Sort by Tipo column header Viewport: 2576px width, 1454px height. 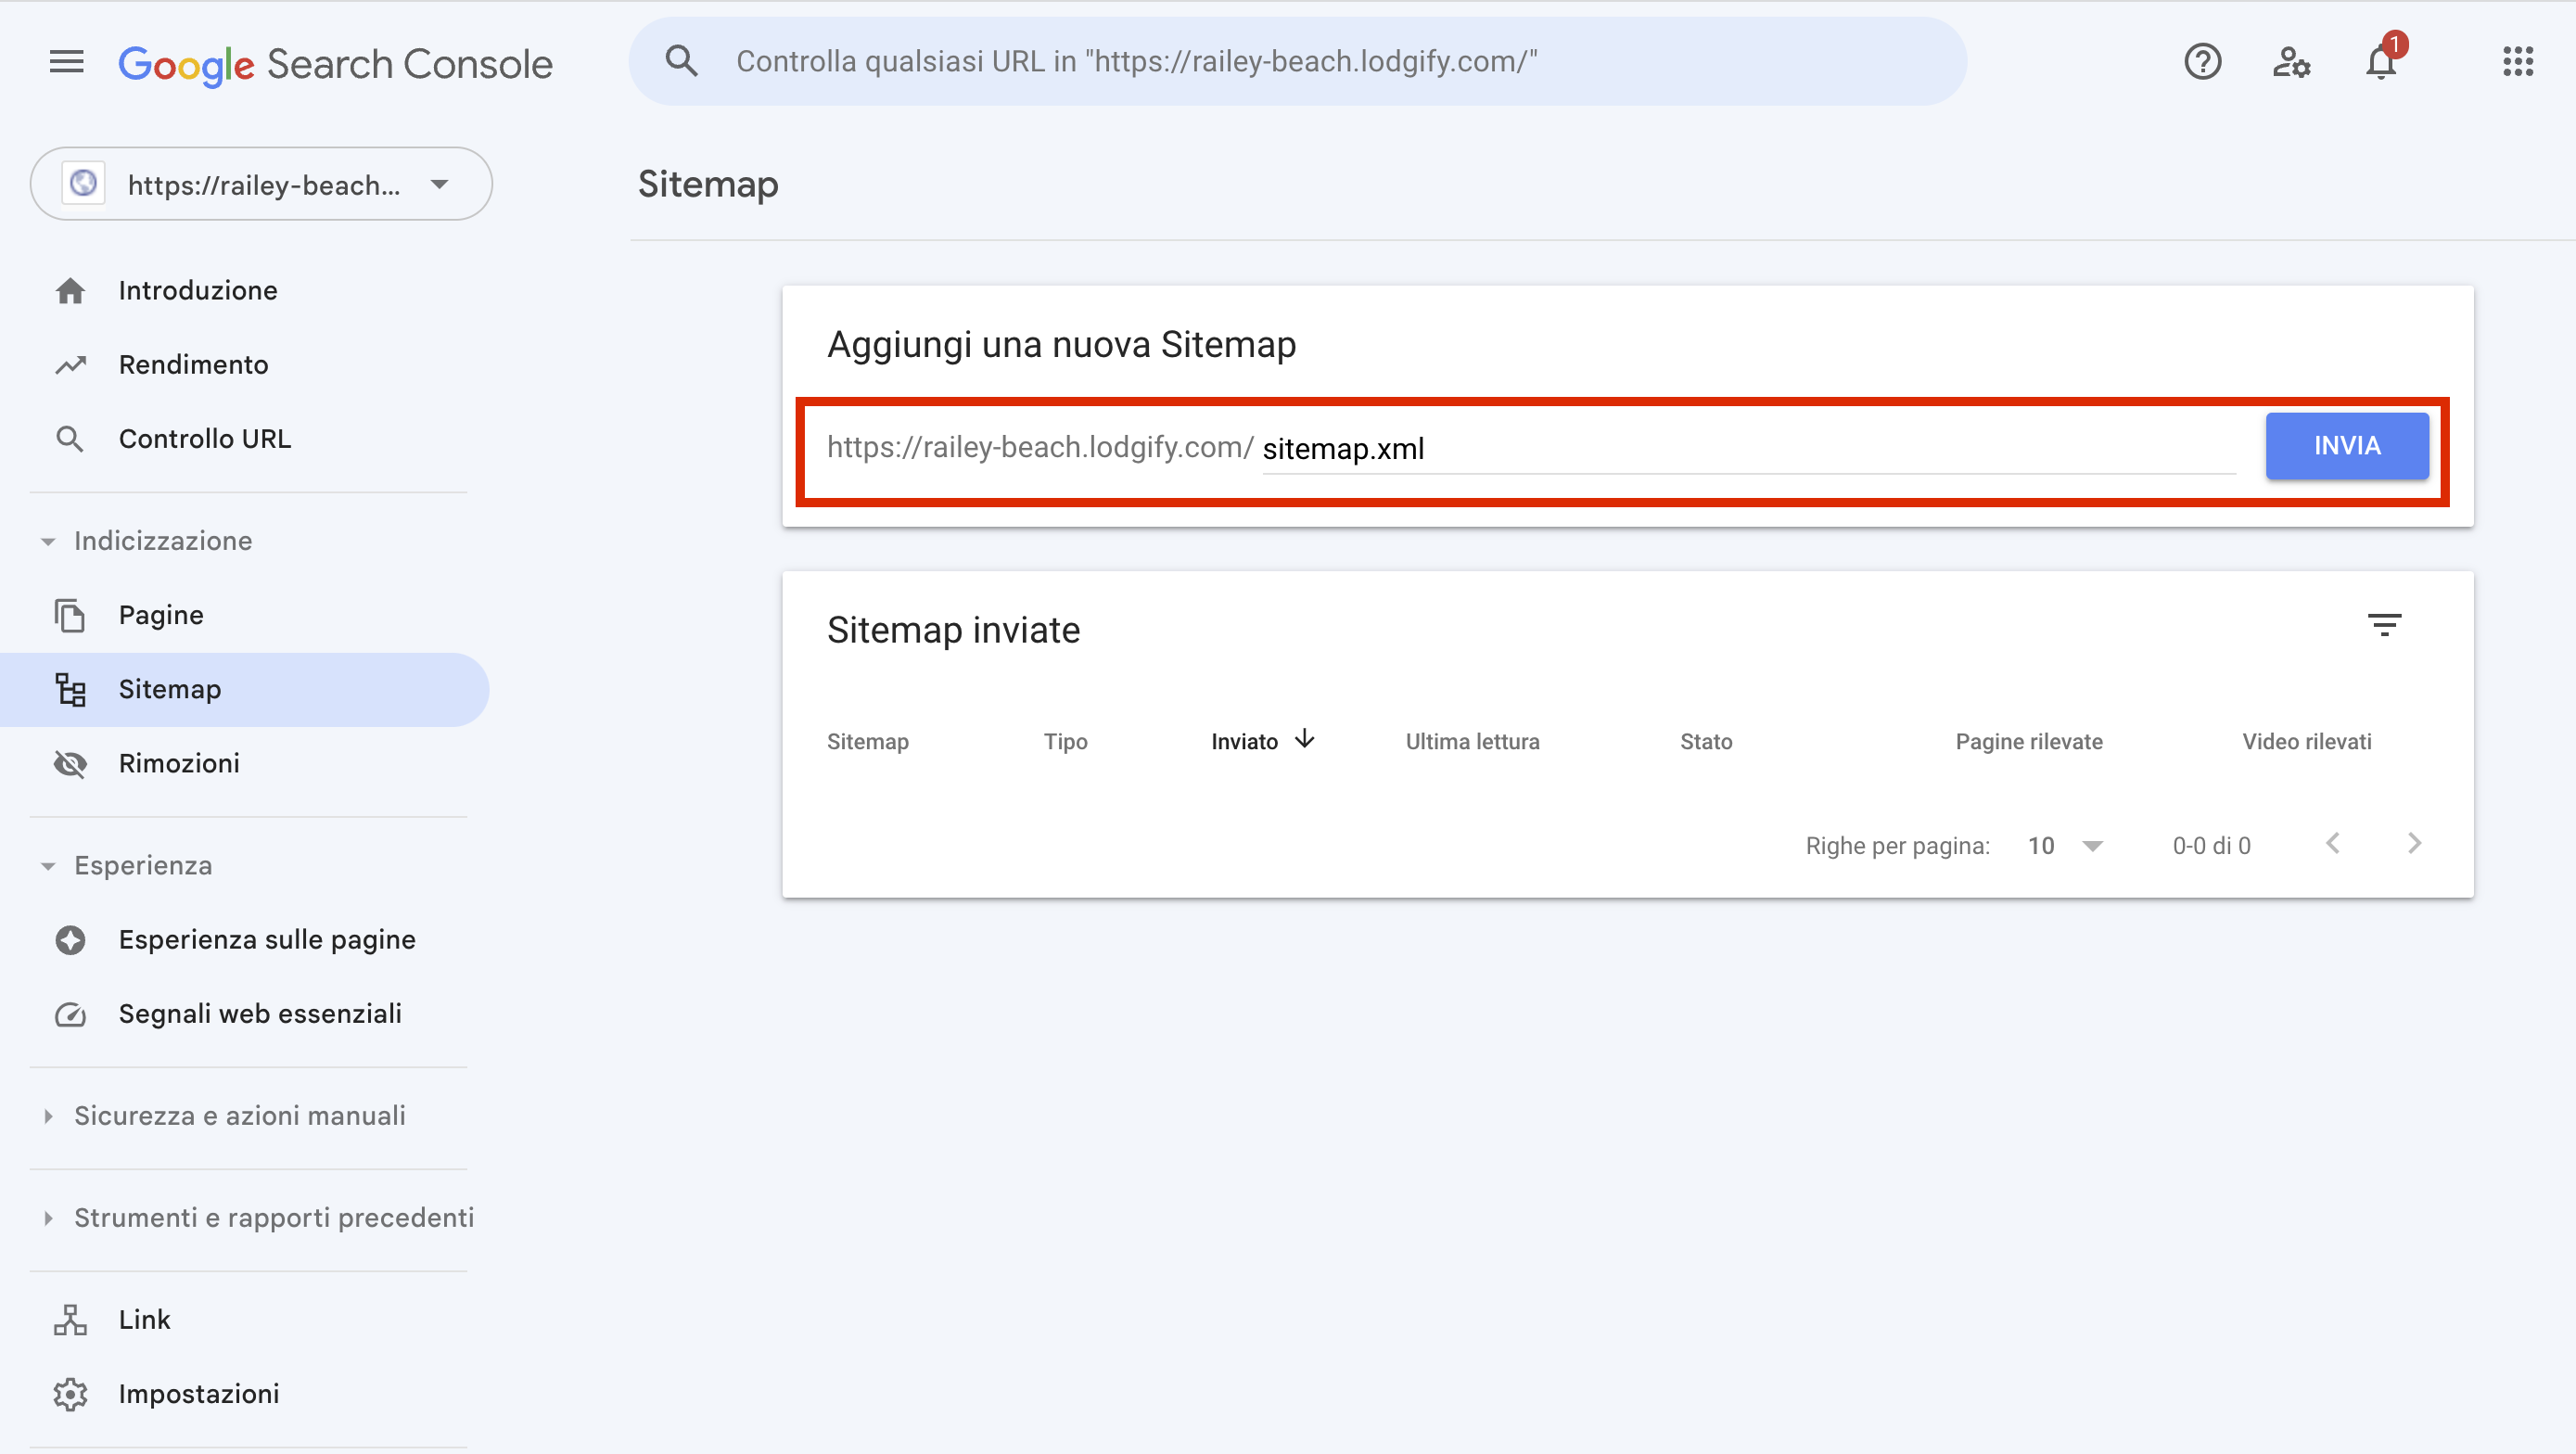point(1065,742)
